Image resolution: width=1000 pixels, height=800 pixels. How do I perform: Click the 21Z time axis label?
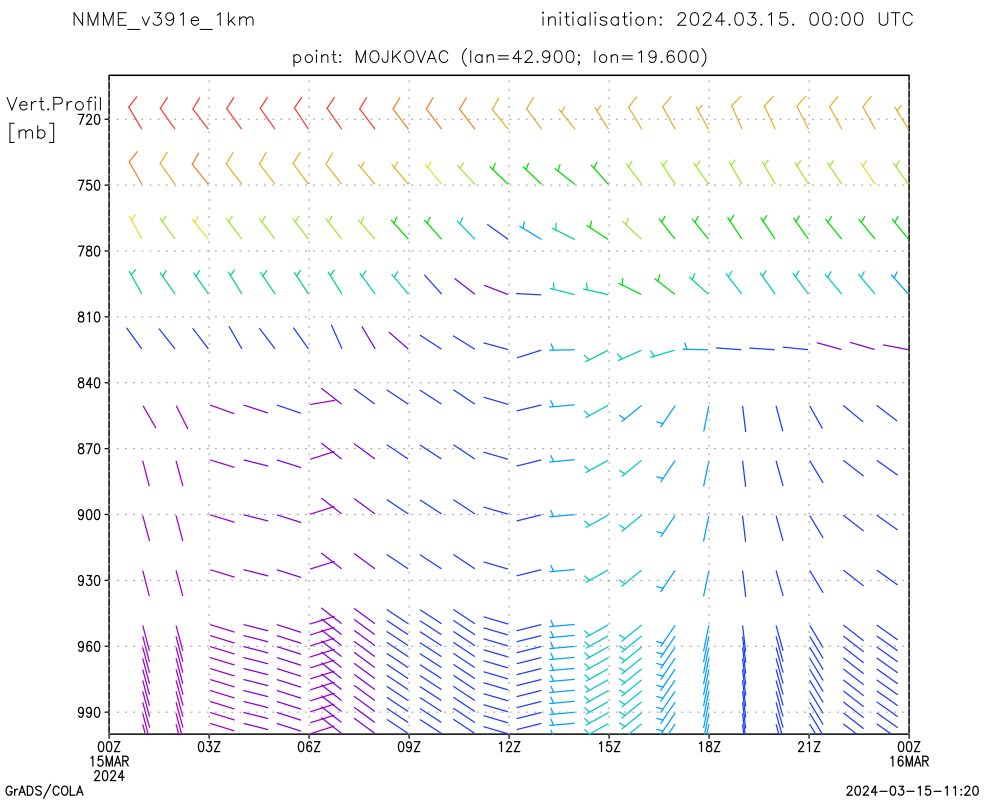[809, 747]
